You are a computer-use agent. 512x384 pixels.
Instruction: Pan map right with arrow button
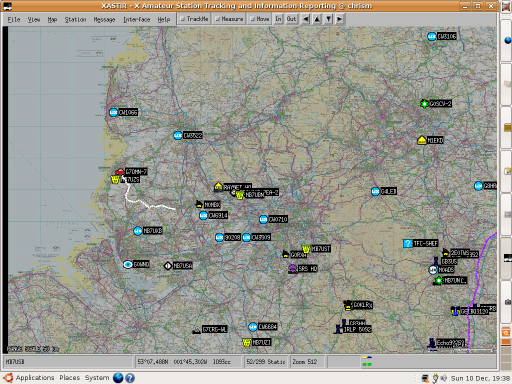[340, 19]
